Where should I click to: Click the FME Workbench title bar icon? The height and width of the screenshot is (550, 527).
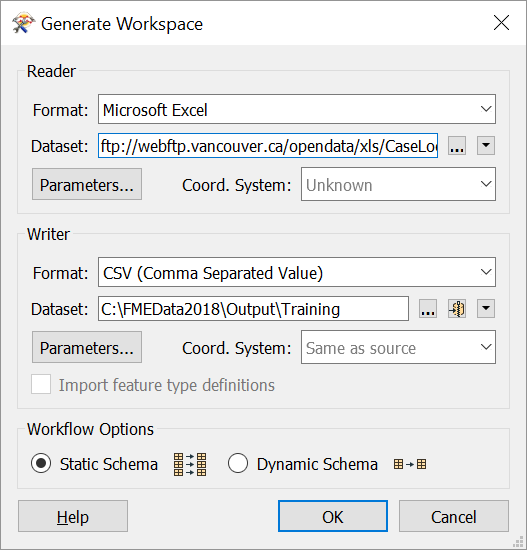tap(23, 23)
